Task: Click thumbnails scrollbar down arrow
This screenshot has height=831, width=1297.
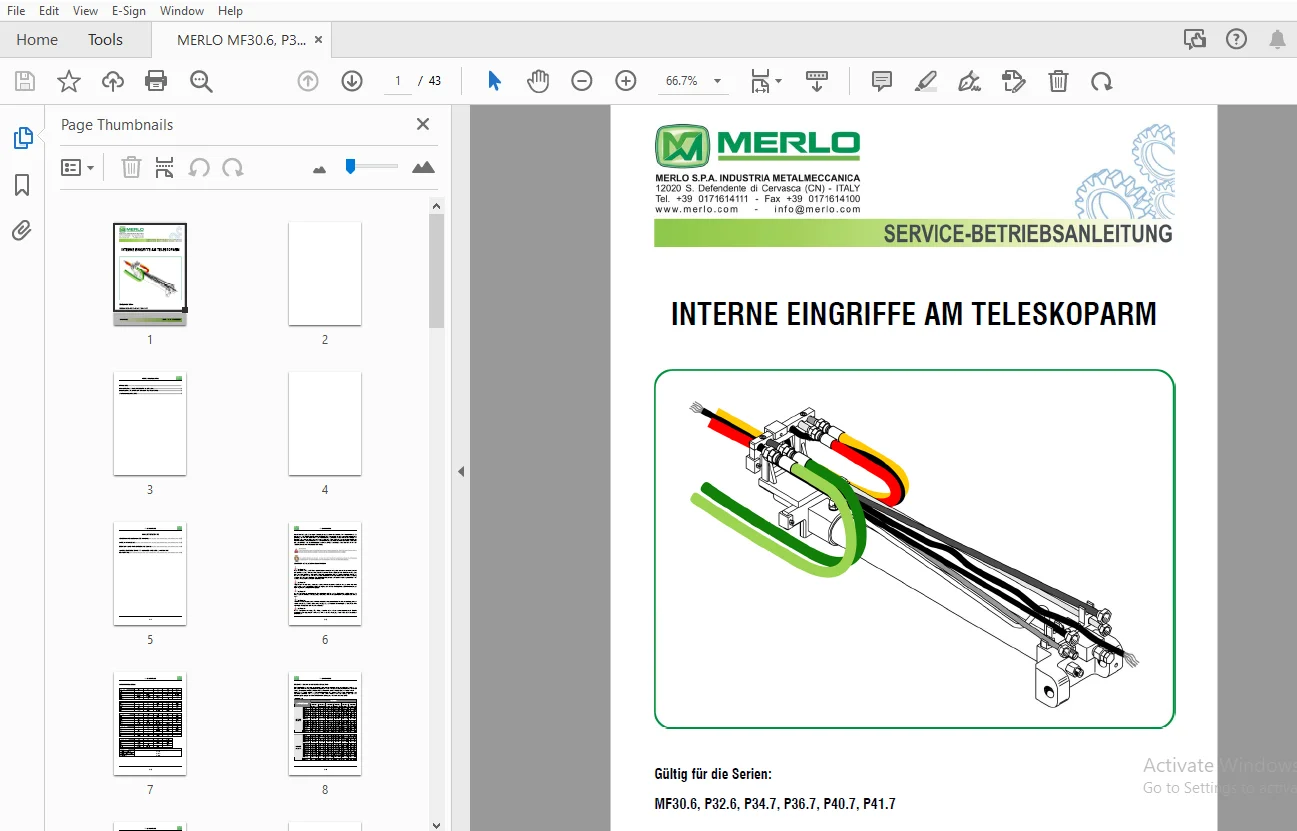Action: click(436, 824)
